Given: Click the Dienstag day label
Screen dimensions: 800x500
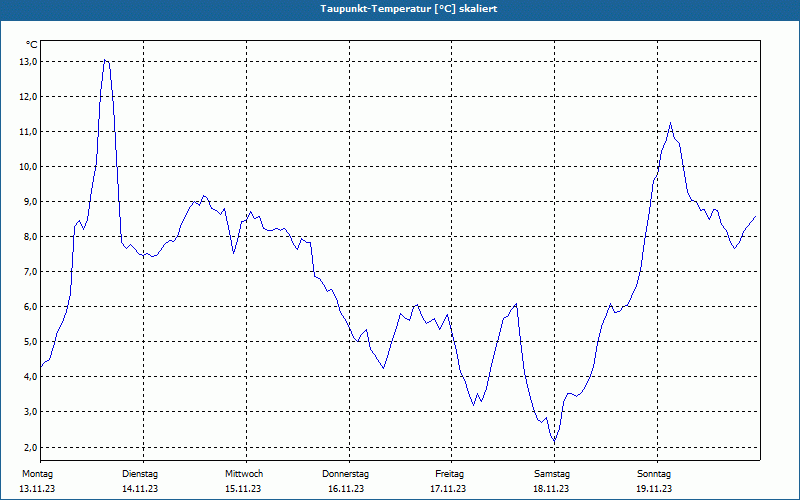Looking at the screenshot, I should pos(140,474).
